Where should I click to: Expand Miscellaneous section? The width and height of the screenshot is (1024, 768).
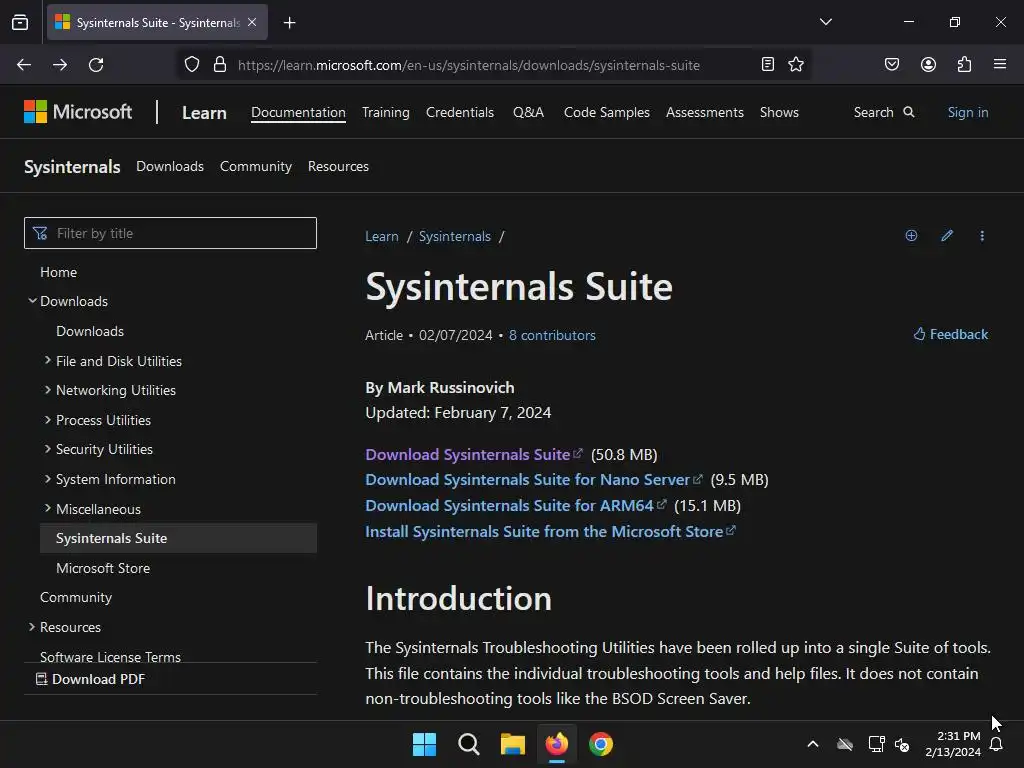[x=48, y=508]
